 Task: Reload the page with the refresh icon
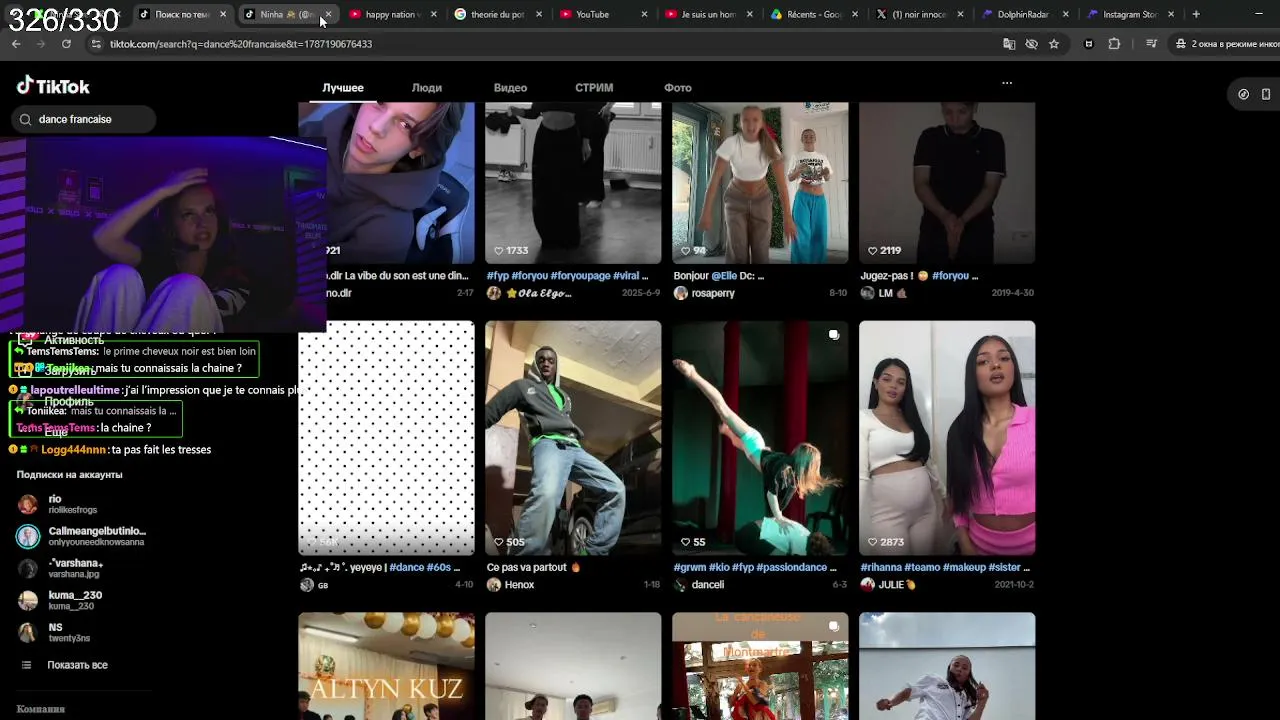point(66,44)
